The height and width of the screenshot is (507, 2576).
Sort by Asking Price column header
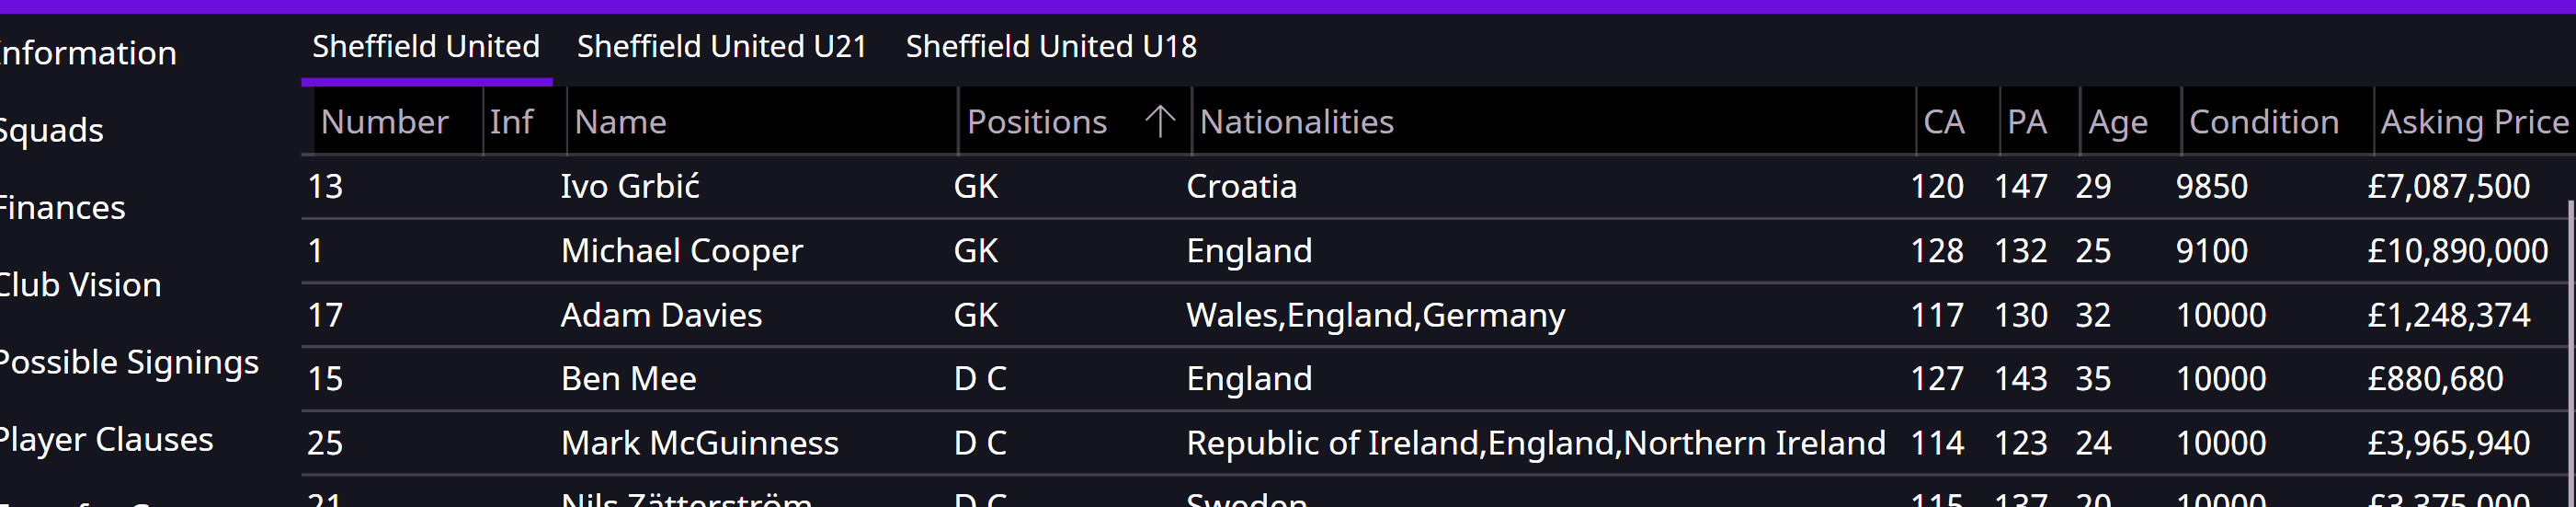[2473, 122]
